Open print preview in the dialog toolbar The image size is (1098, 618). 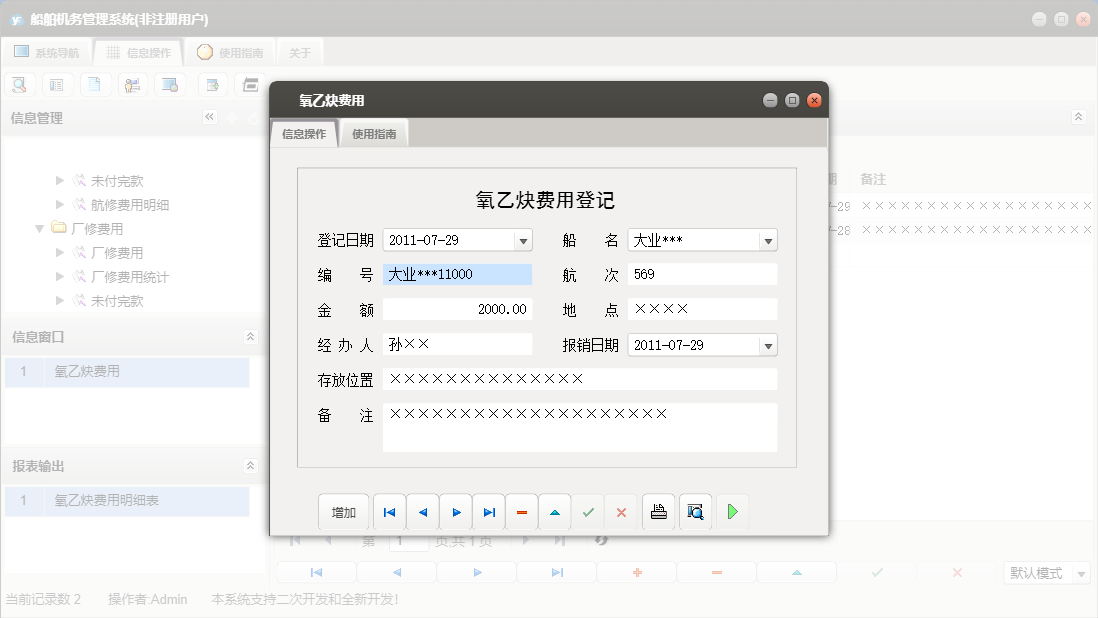tap(695, 511)
